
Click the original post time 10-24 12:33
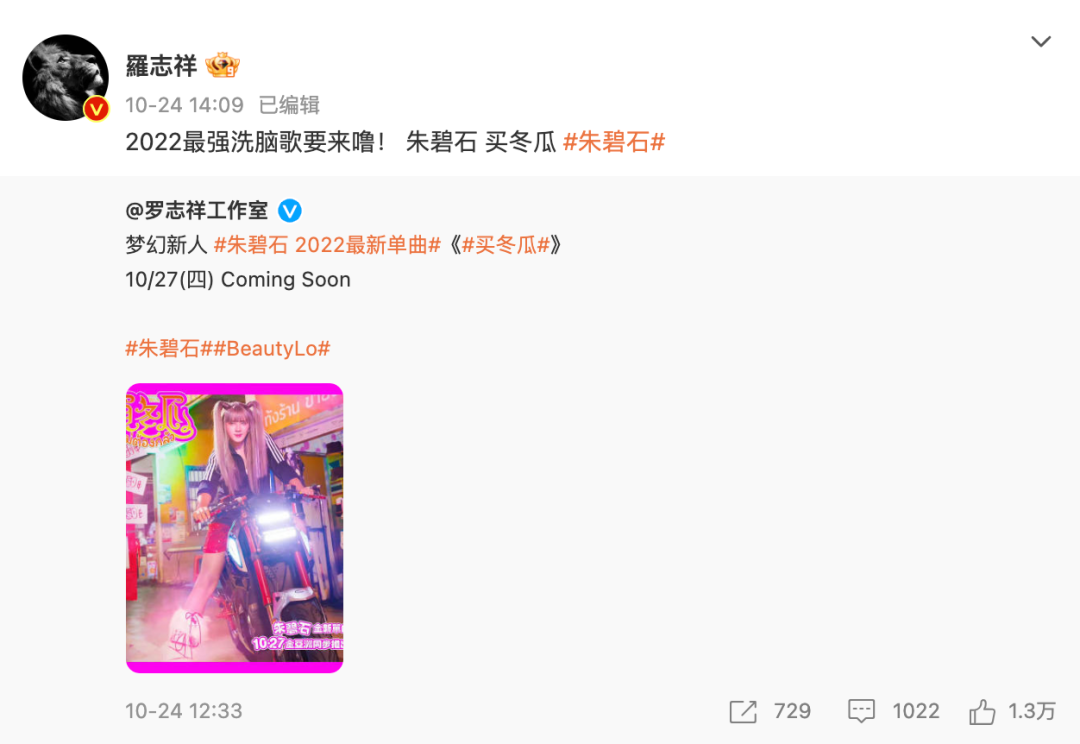(x=184, y=711)
